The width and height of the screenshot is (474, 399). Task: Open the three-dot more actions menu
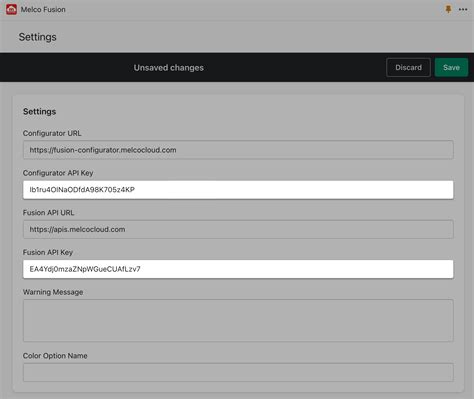(463, 9)
